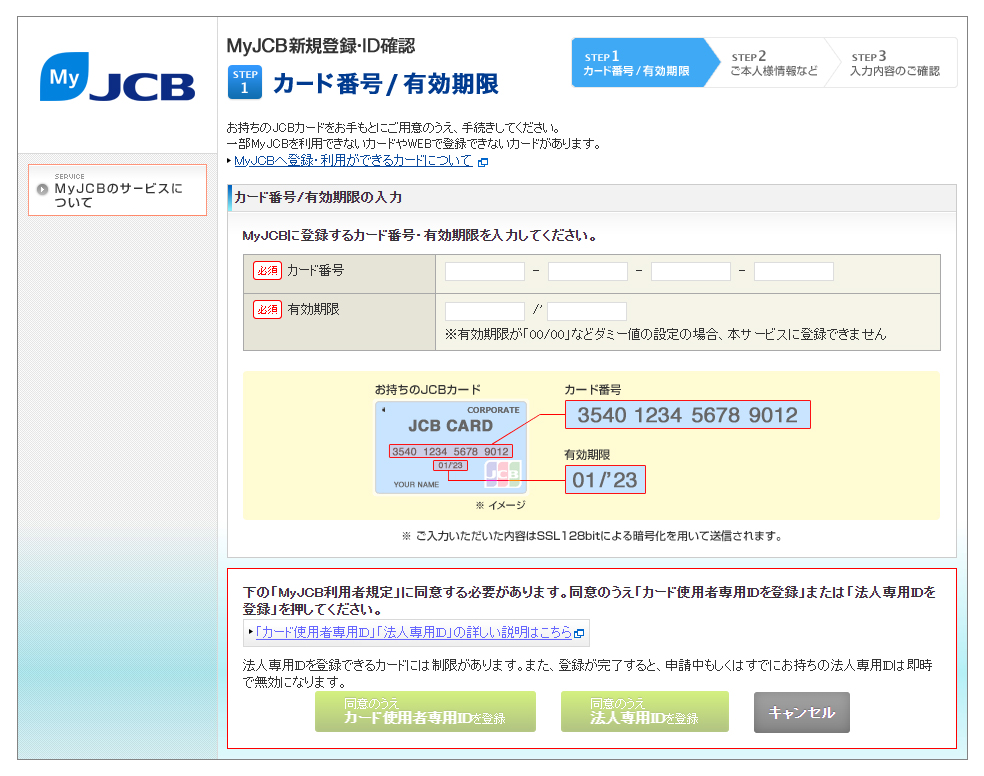Click the SSL128bit encryption notice text
984x776 pixels.
point(592,536)
